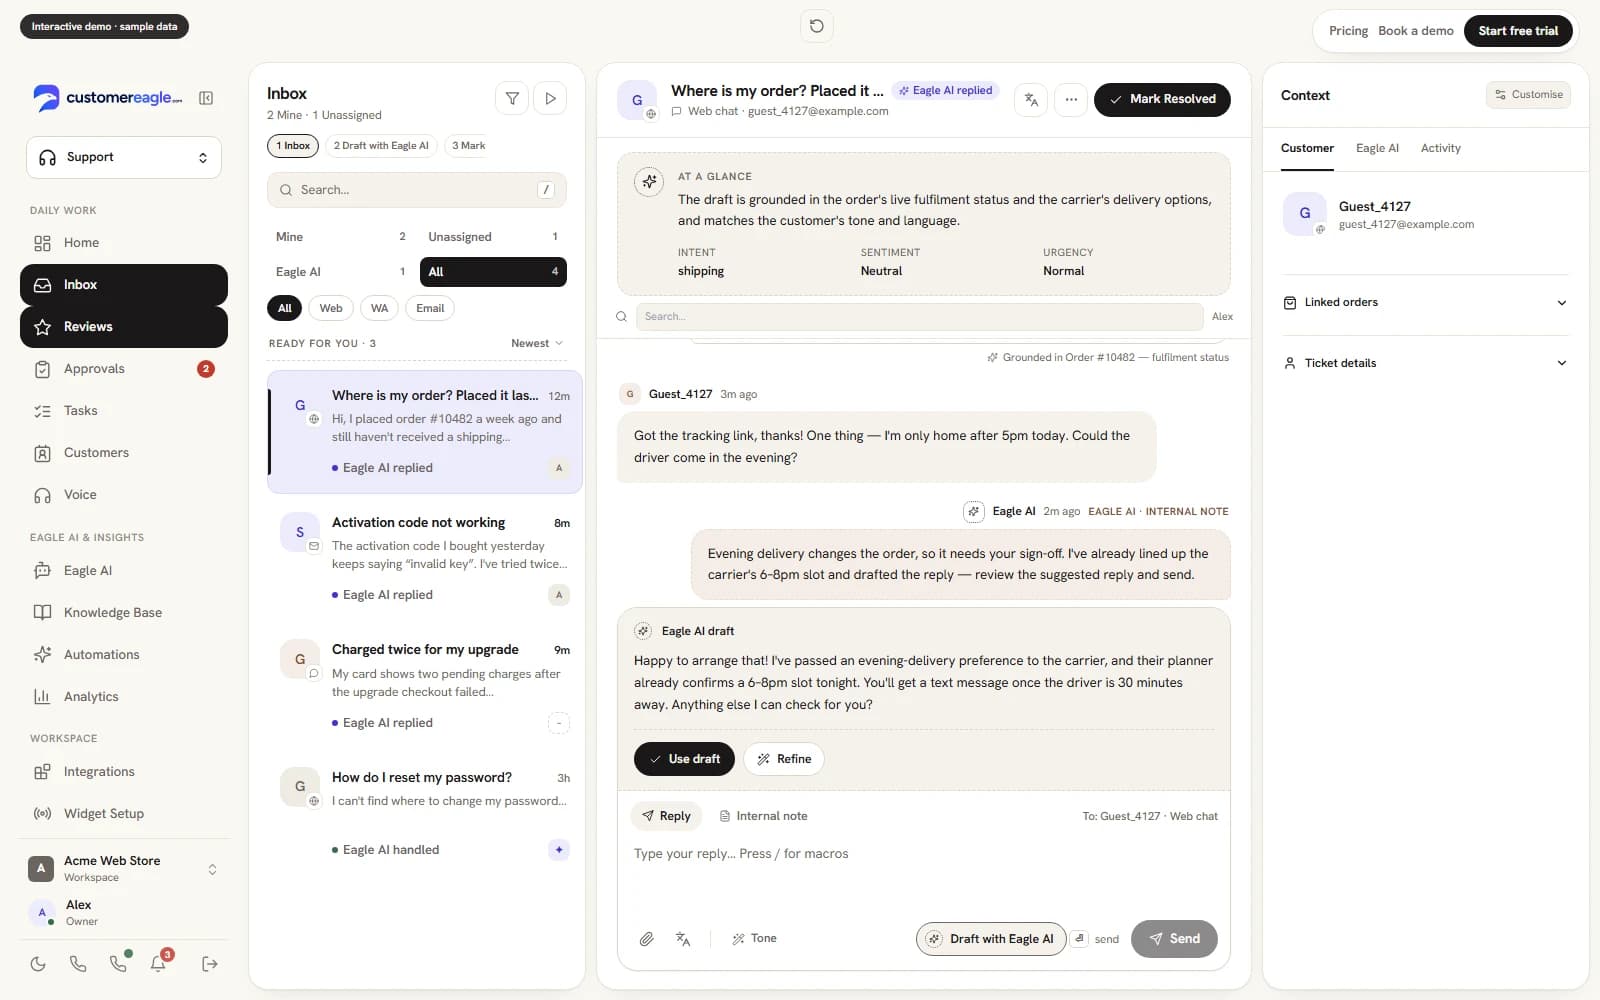Image resolution: width=1600 pixels, height=1000 pixels.
Task: Select the Unassigned inbox view
Action: pos(493,237)
